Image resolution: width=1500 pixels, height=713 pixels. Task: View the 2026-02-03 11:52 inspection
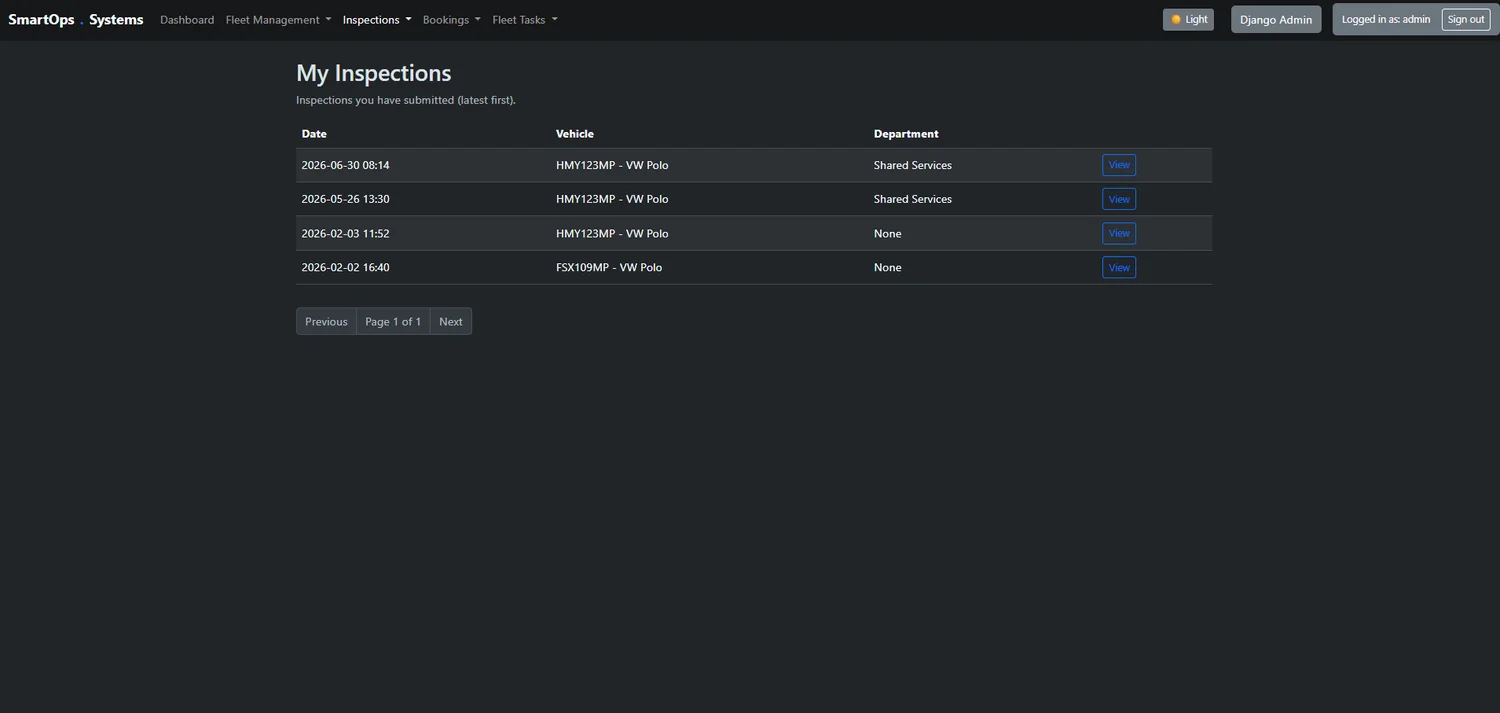[1119, 233]
